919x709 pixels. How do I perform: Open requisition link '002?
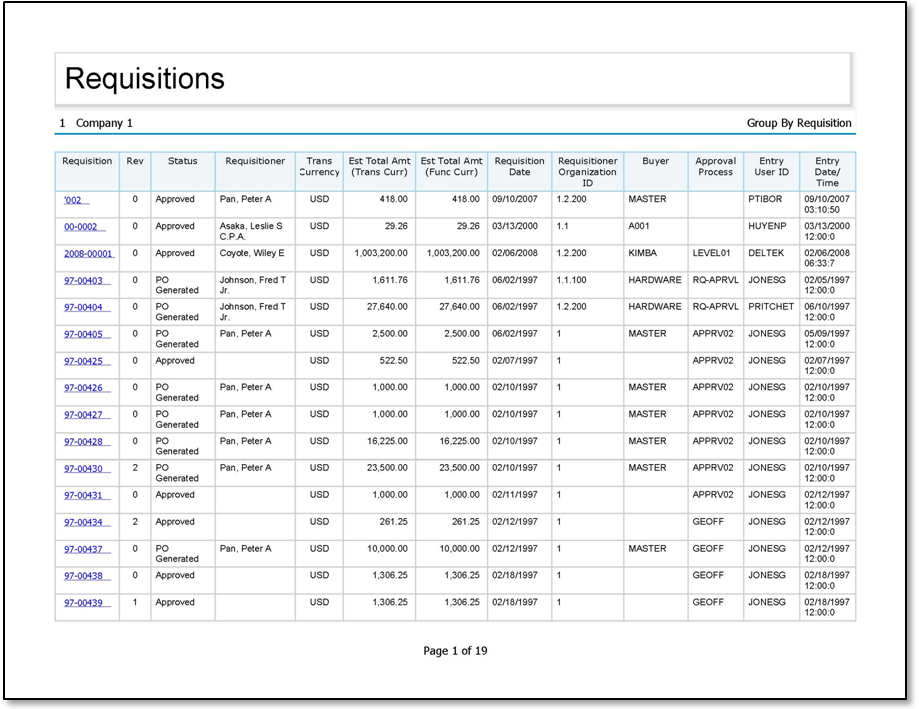(x=73, y=200)
